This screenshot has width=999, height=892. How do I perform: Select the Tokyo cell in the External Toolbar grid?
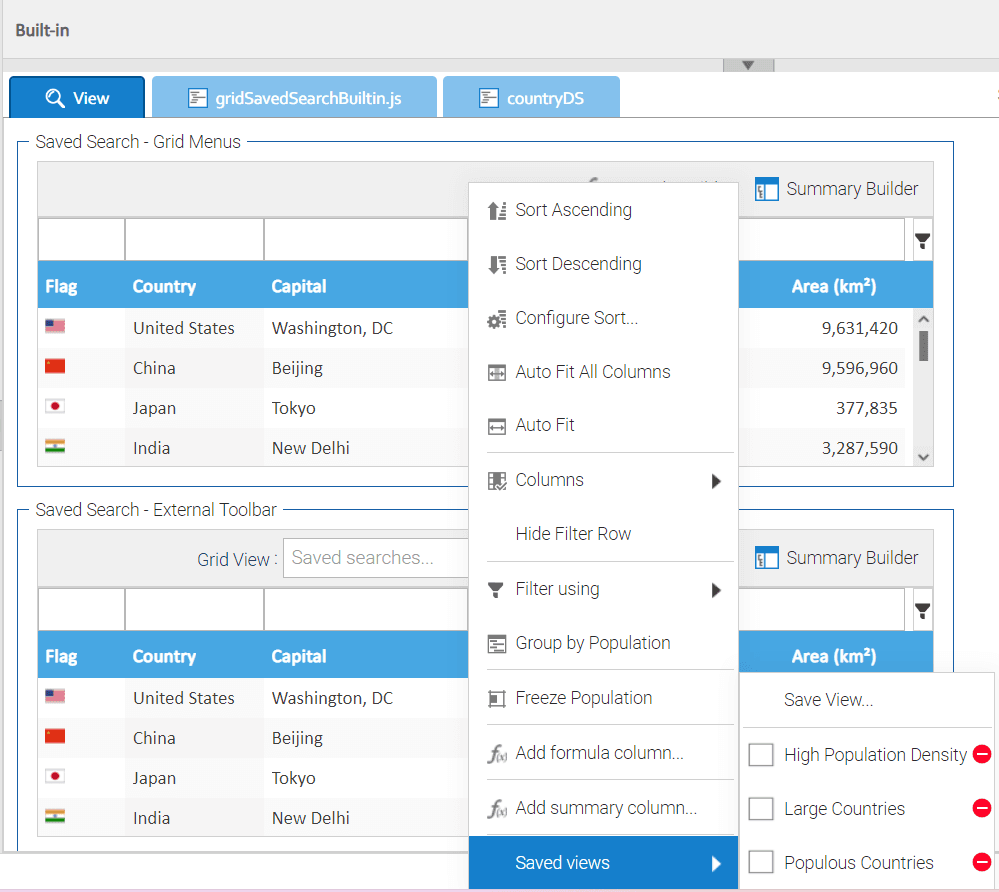point(366,778)
